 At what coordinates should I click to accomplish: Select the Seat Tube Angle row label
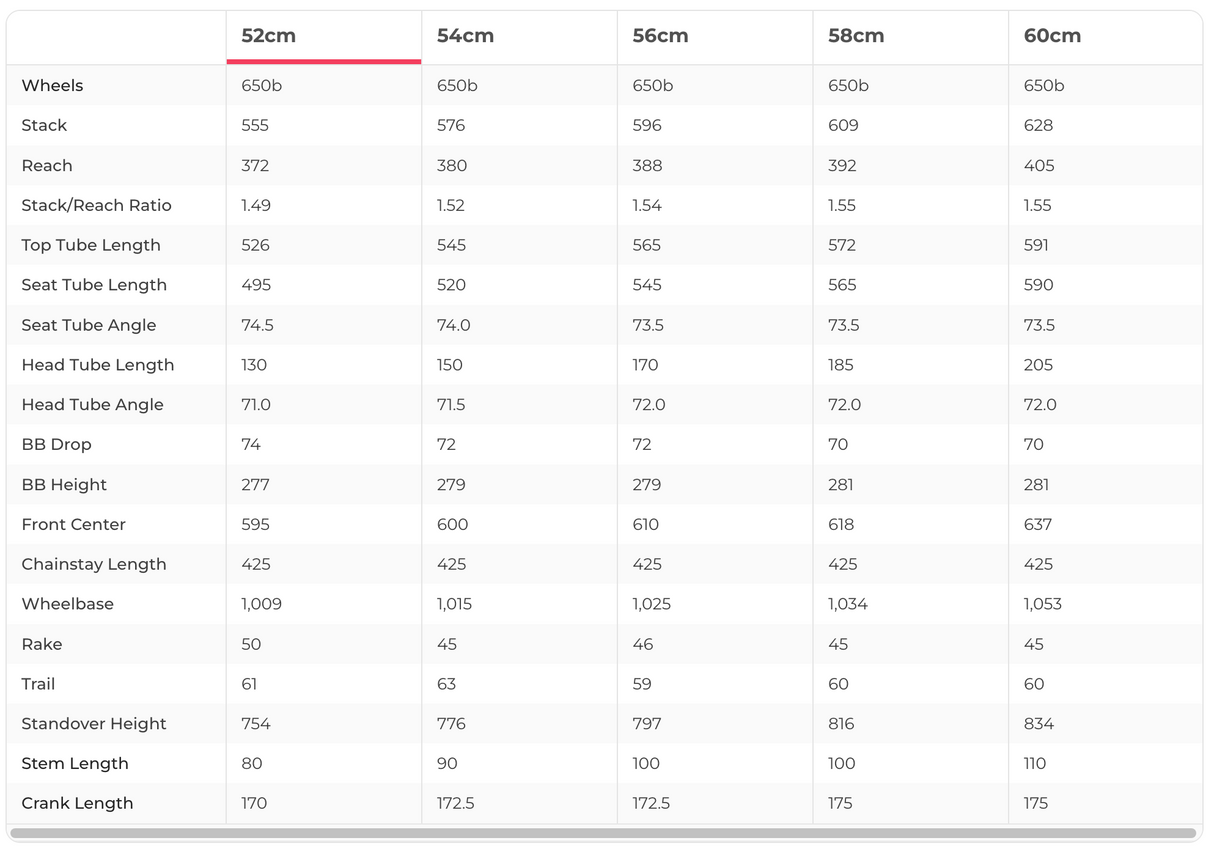(x=89, y=325)
